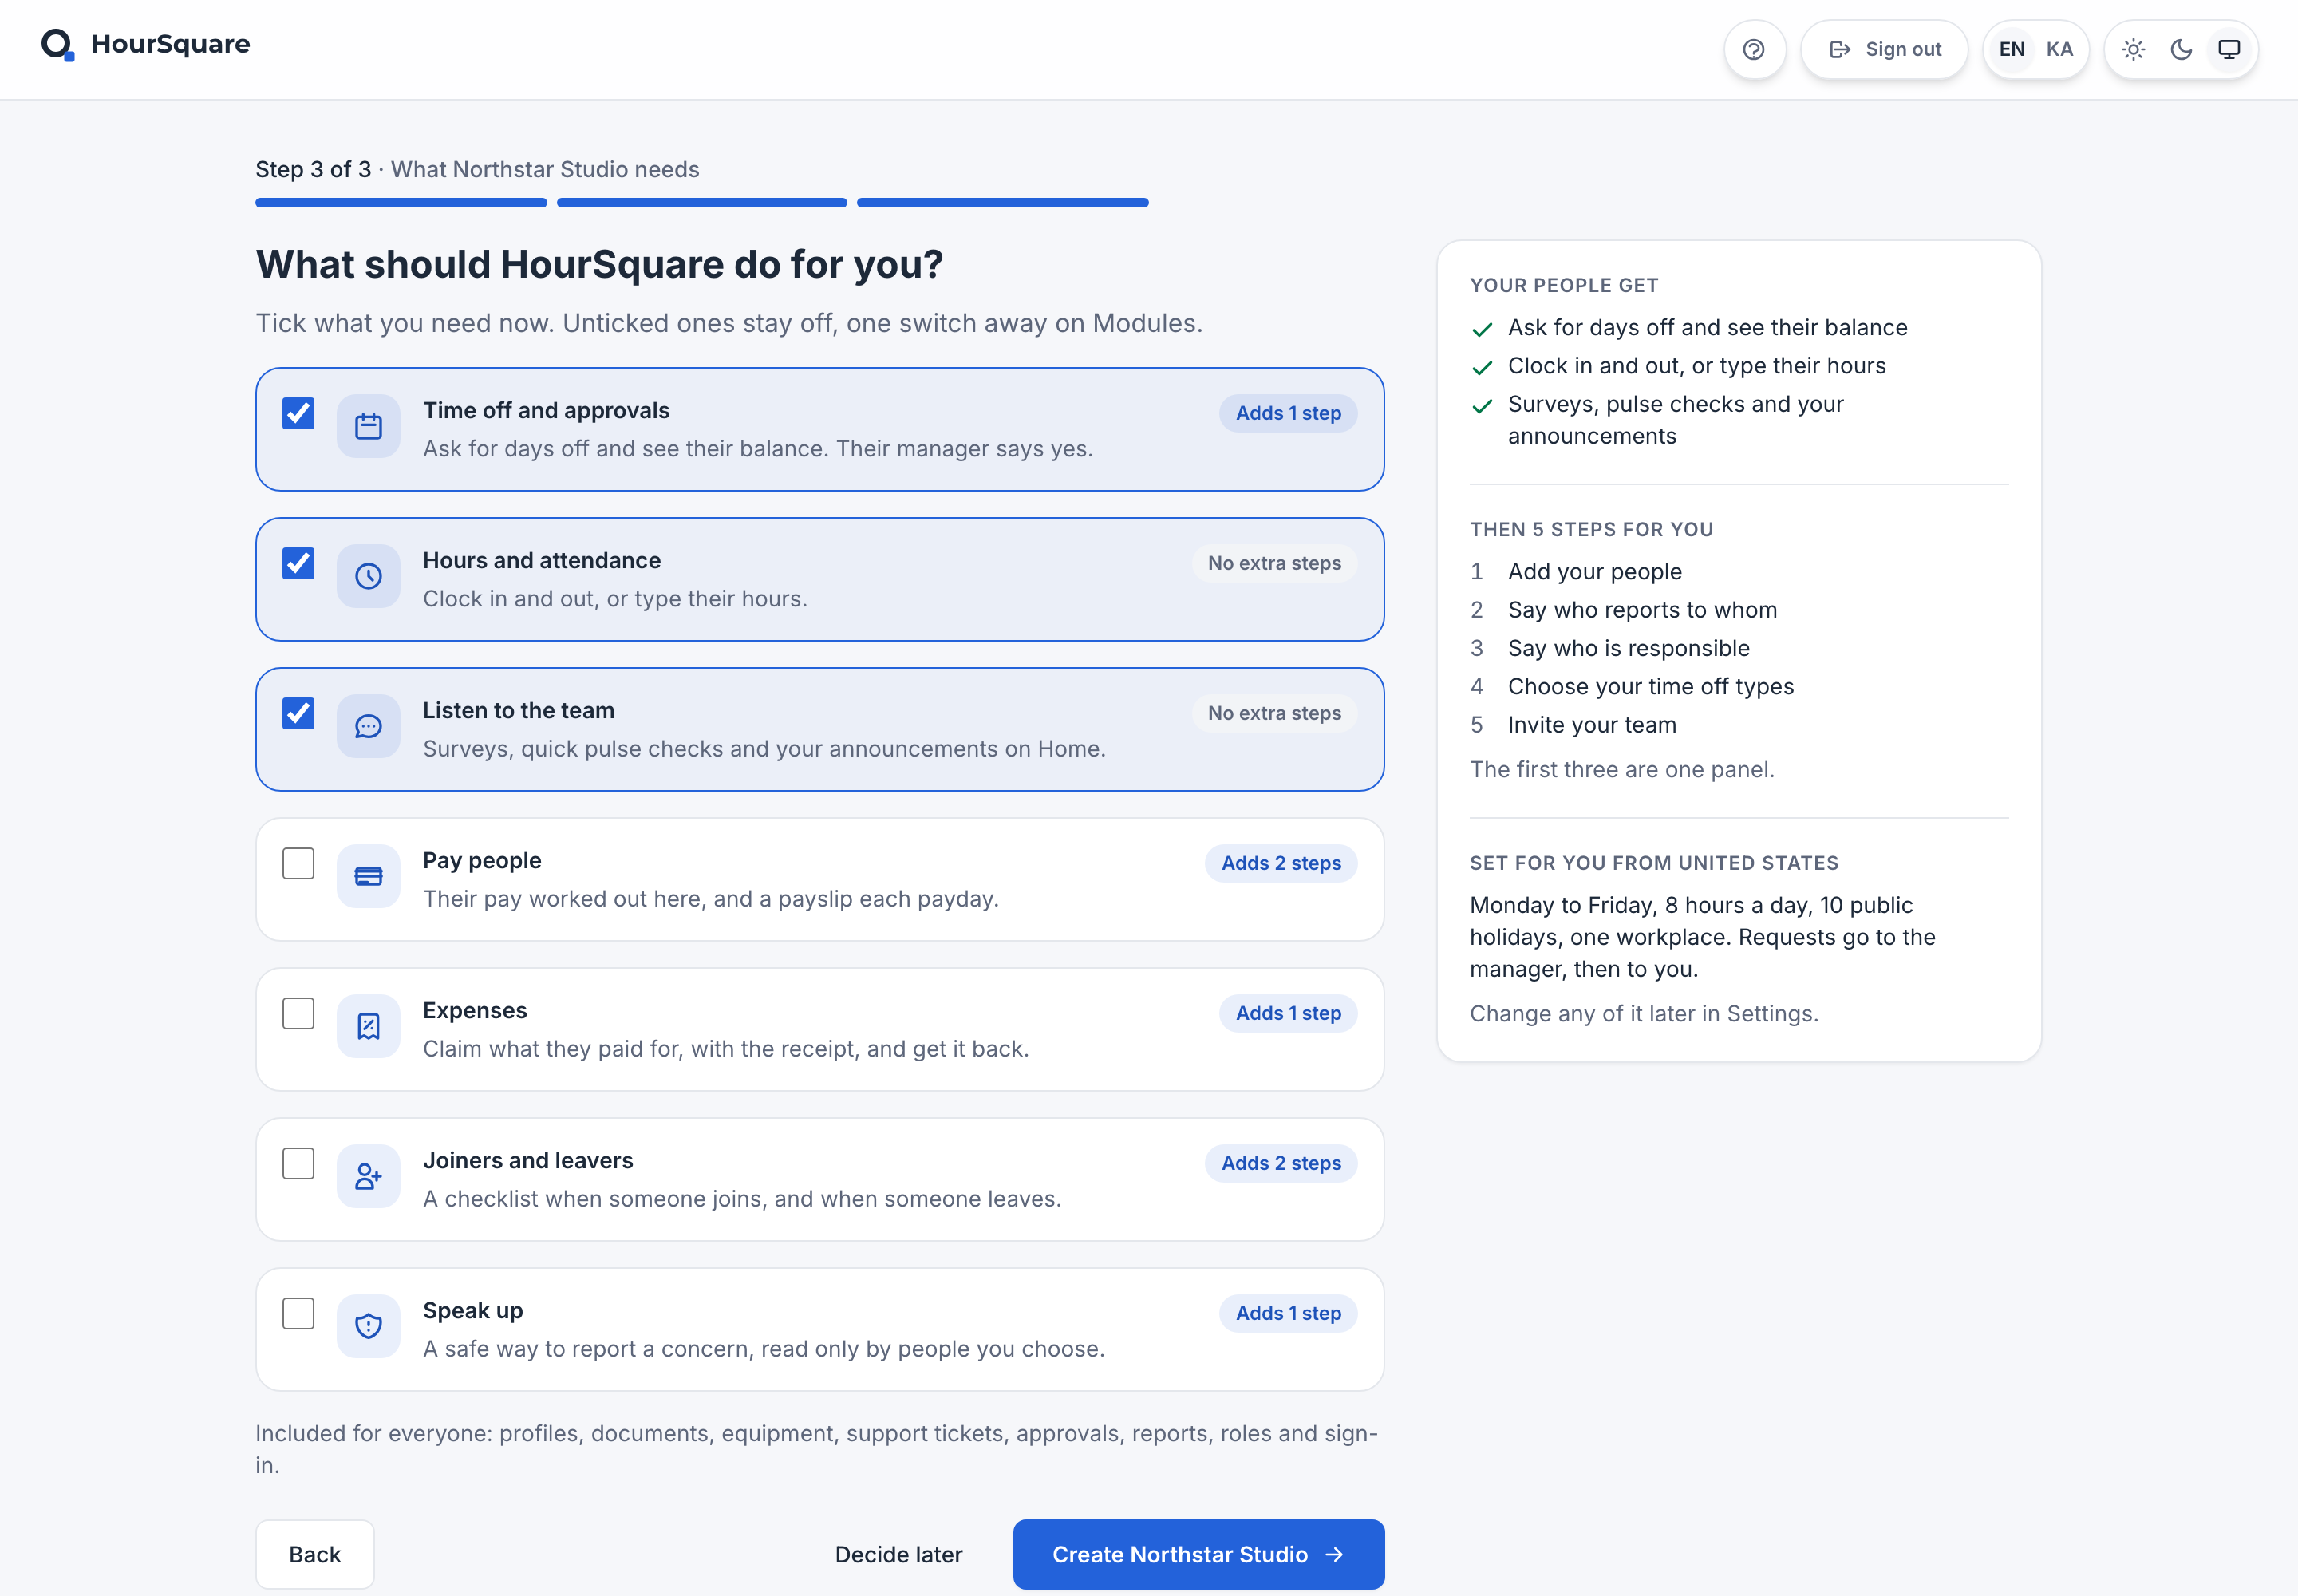This screenshot has height=1596, width=2298.
Task: Untick the Hours and attendance checkbox
Action: [298, 563]
